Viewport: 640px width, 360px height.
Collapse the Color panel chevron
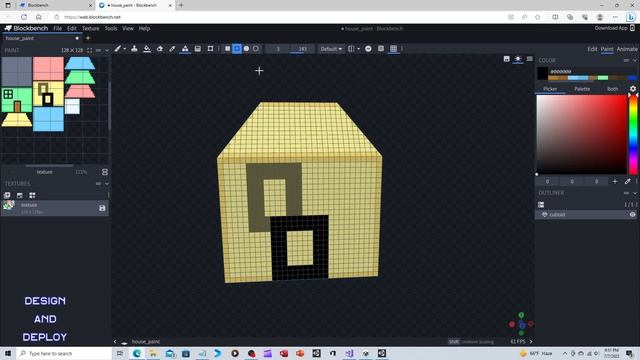click(635, 60)
